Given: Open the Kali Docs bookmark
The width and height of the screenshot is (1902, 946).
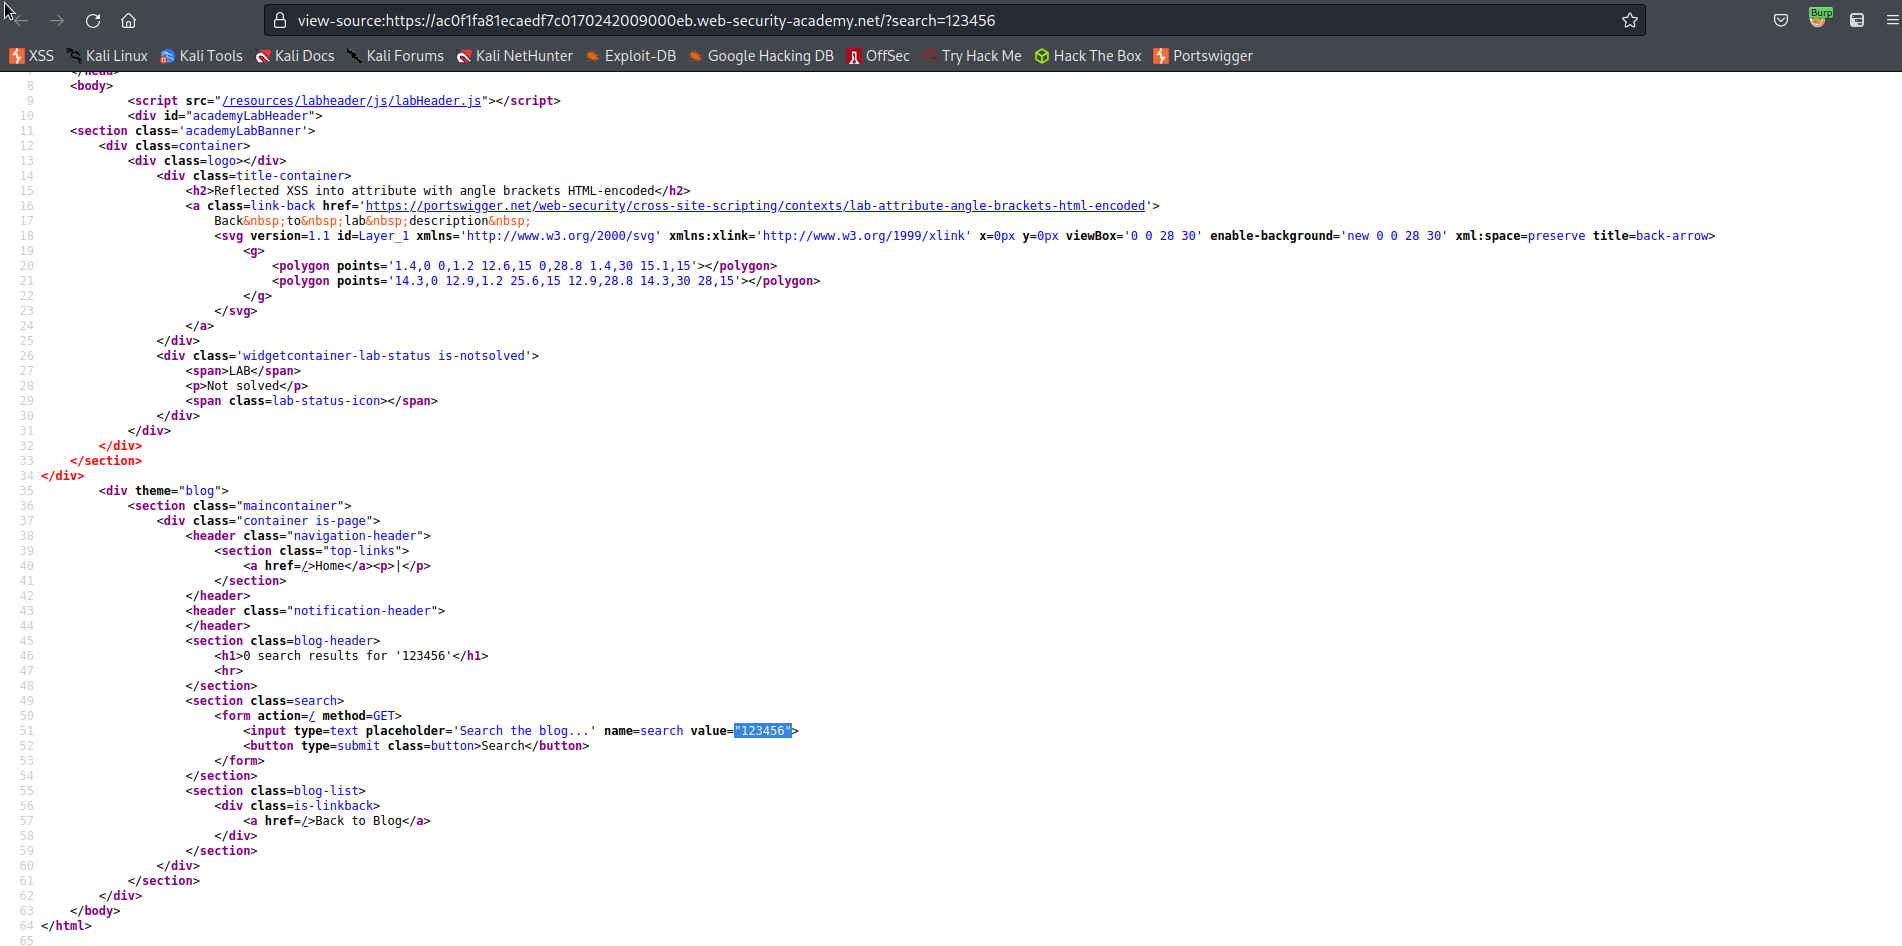Looking at the screenshot, I should [295, 56].
